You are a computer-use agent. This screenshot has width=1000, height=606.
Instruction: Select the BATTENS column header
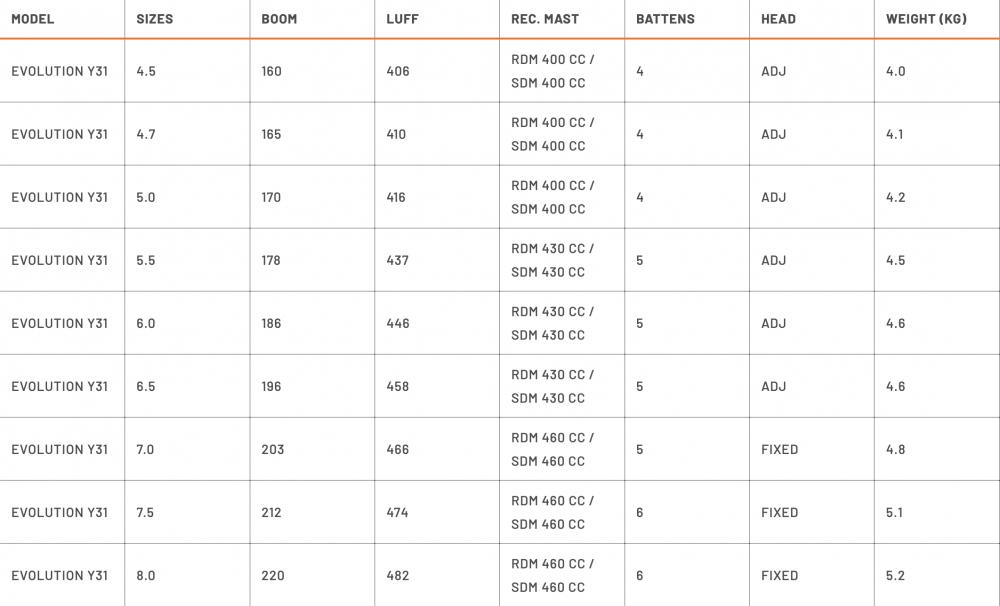click(x=665, y=19)
